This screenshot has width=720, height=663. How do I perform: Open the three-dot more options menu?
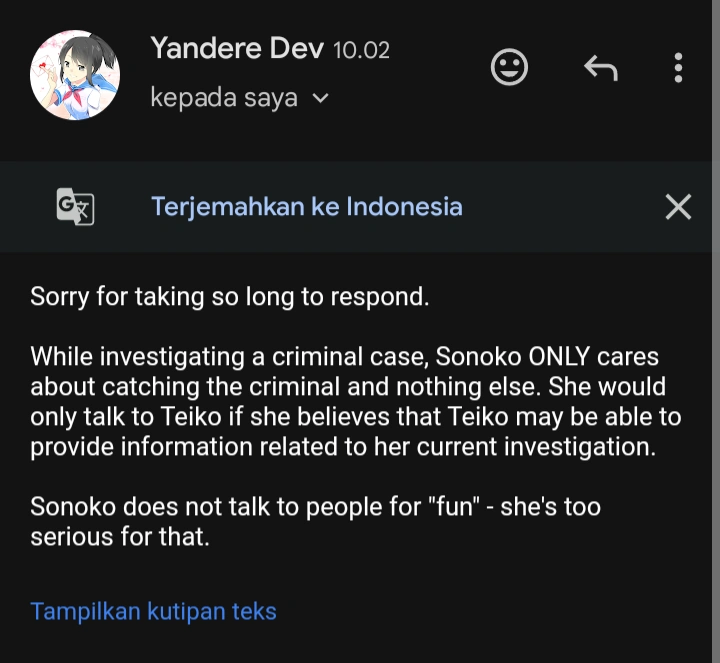click(x=678, y=67)
